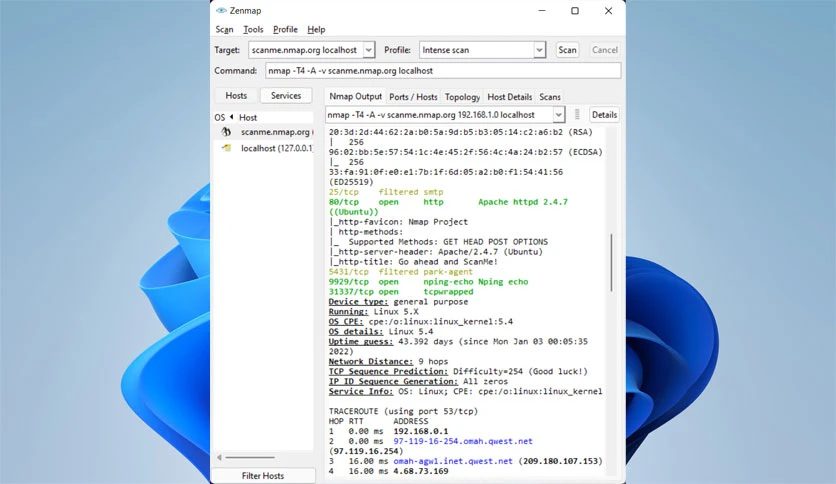Viewport: 836px width, 484px height.
Task: Click the Details button
Action: (x=604, y=115)
